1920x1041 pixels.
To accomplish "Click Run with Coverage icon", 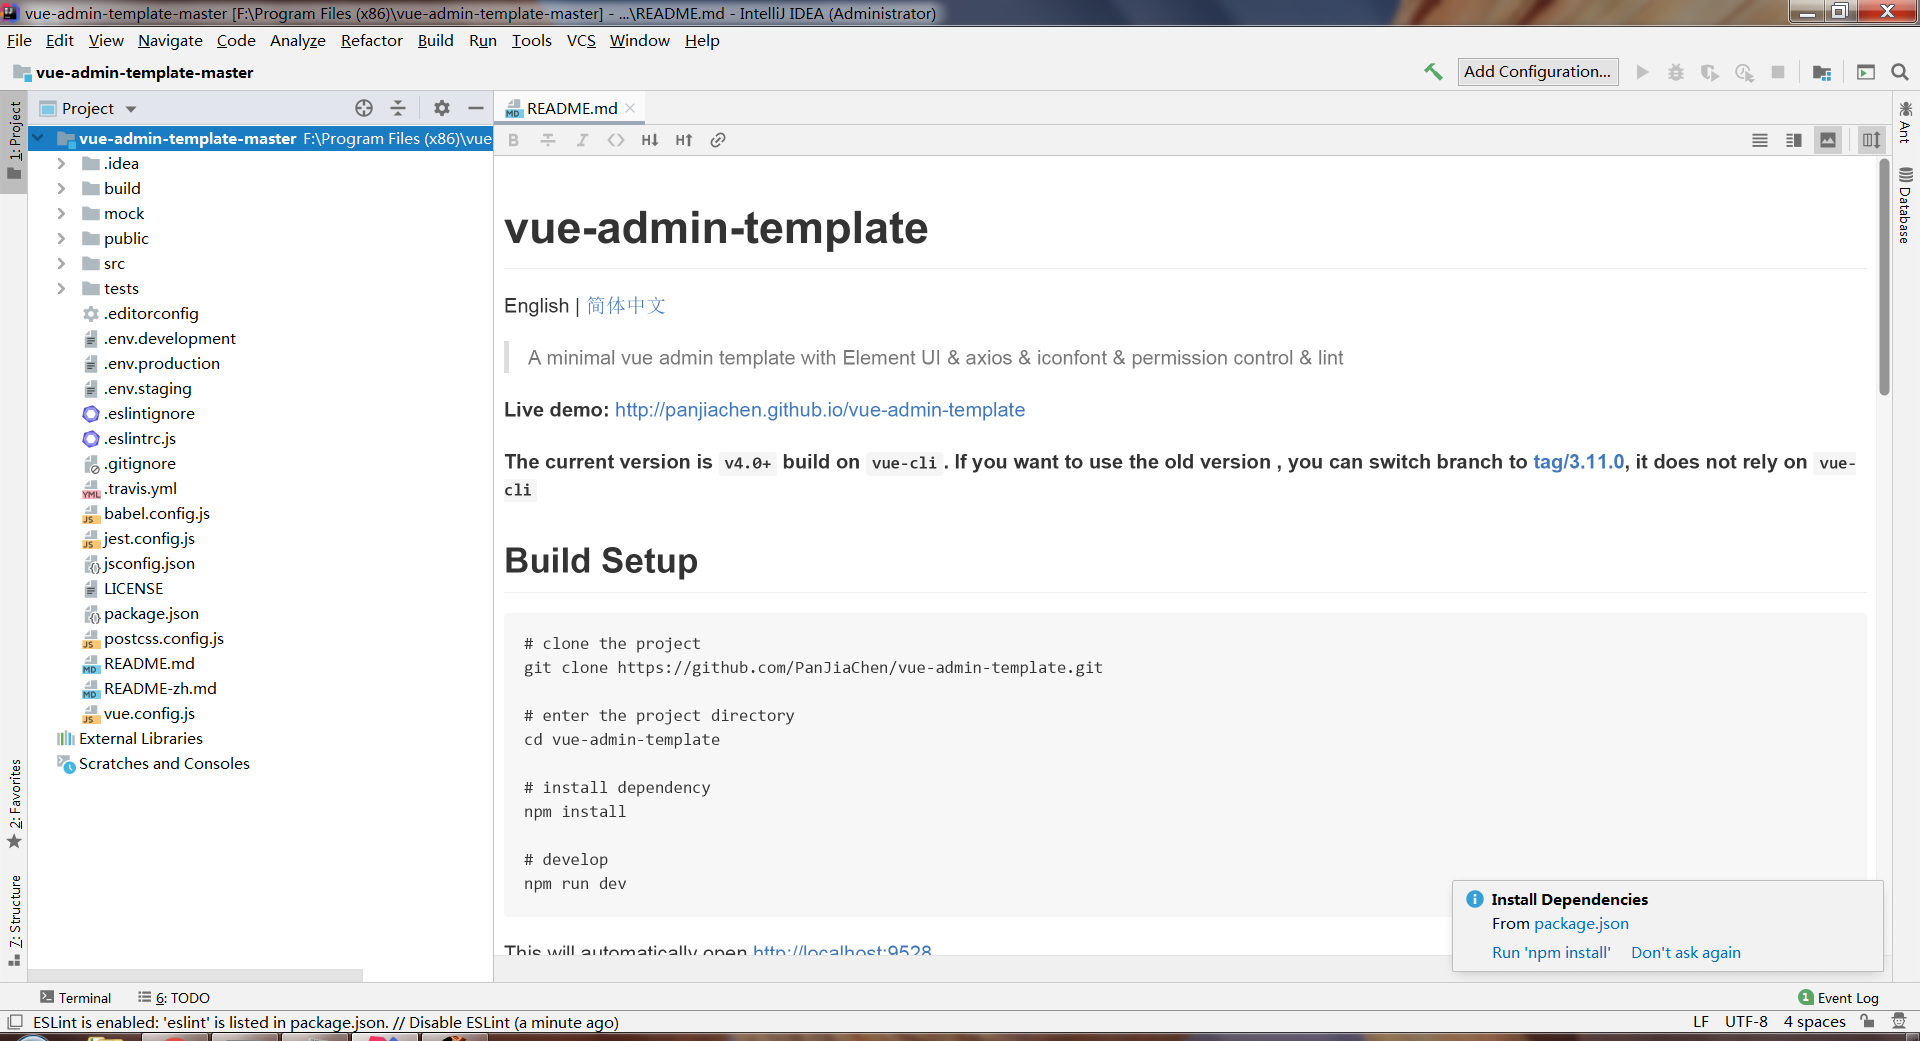I will [1710, 72].
